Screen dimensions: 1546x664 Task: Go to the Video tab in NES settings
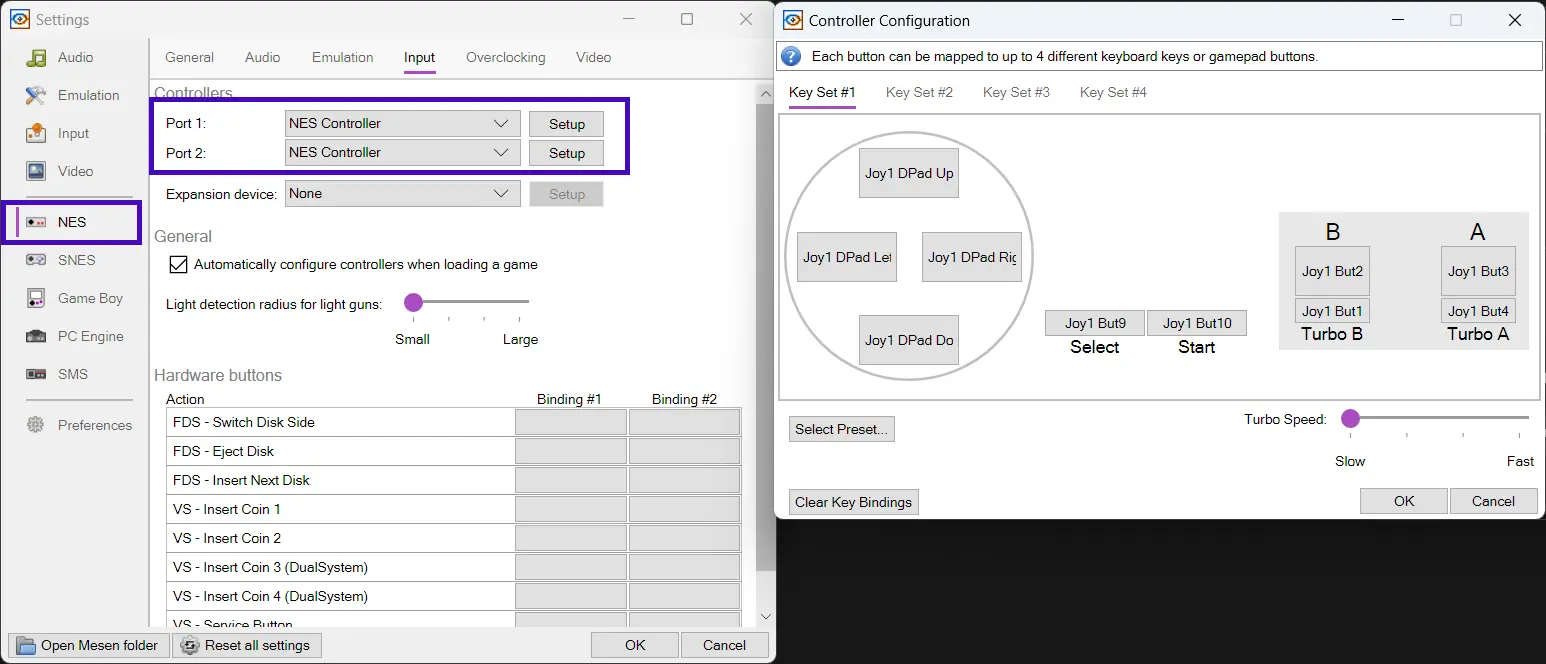pos(593,57)
